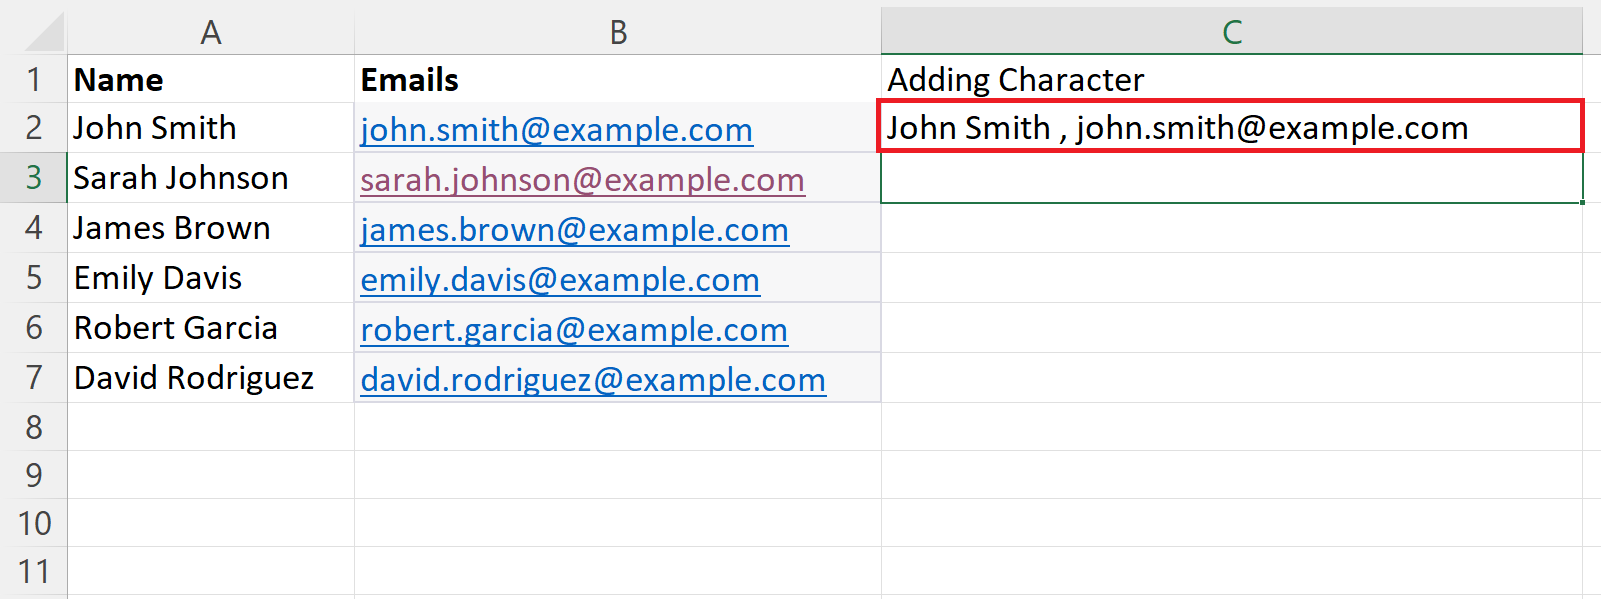1601x599 pixels.
Task: Click the emily.davis@example.com link
Action: point(560,280)
